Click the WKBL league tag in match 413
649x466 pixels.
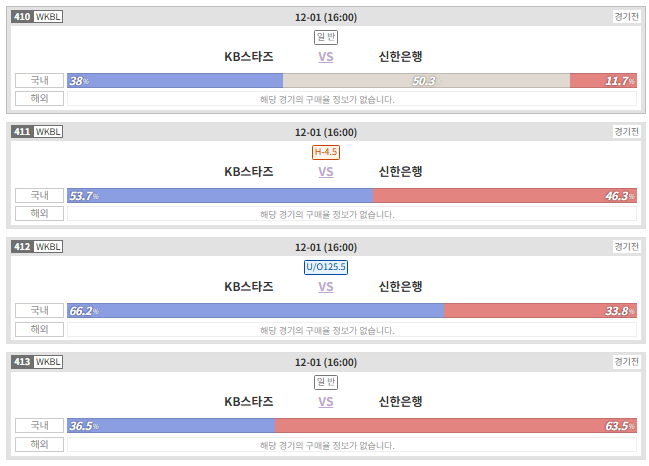click(x=48, y=362)
